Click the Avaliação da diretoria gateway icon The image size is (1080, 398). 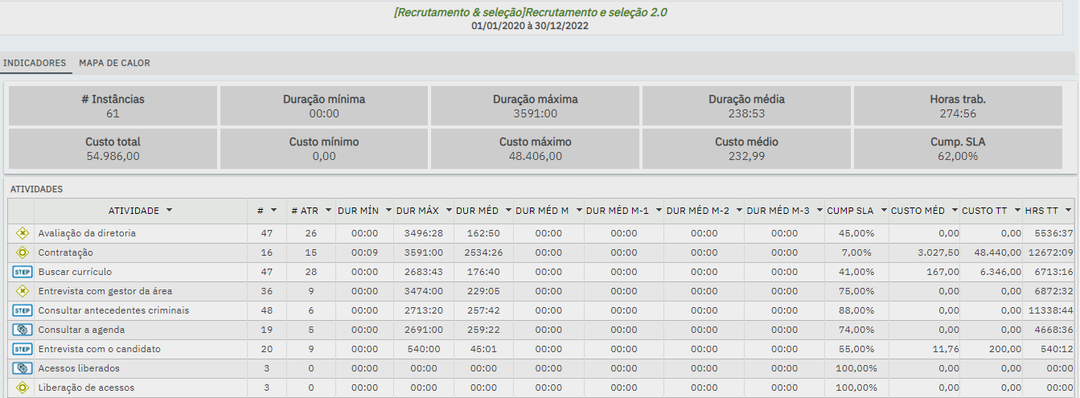[x=22, y=233]
